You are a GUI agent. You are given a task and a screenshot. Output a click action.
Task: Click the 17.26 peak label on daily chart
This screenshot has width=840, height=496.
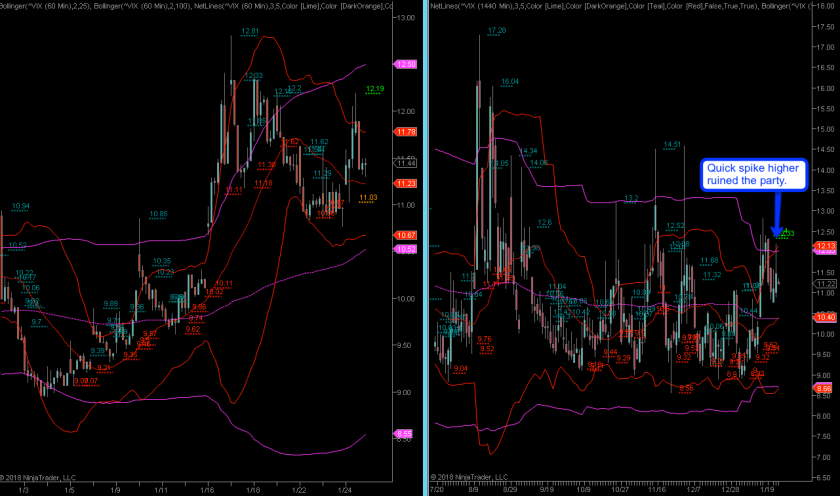pos(496,32)
